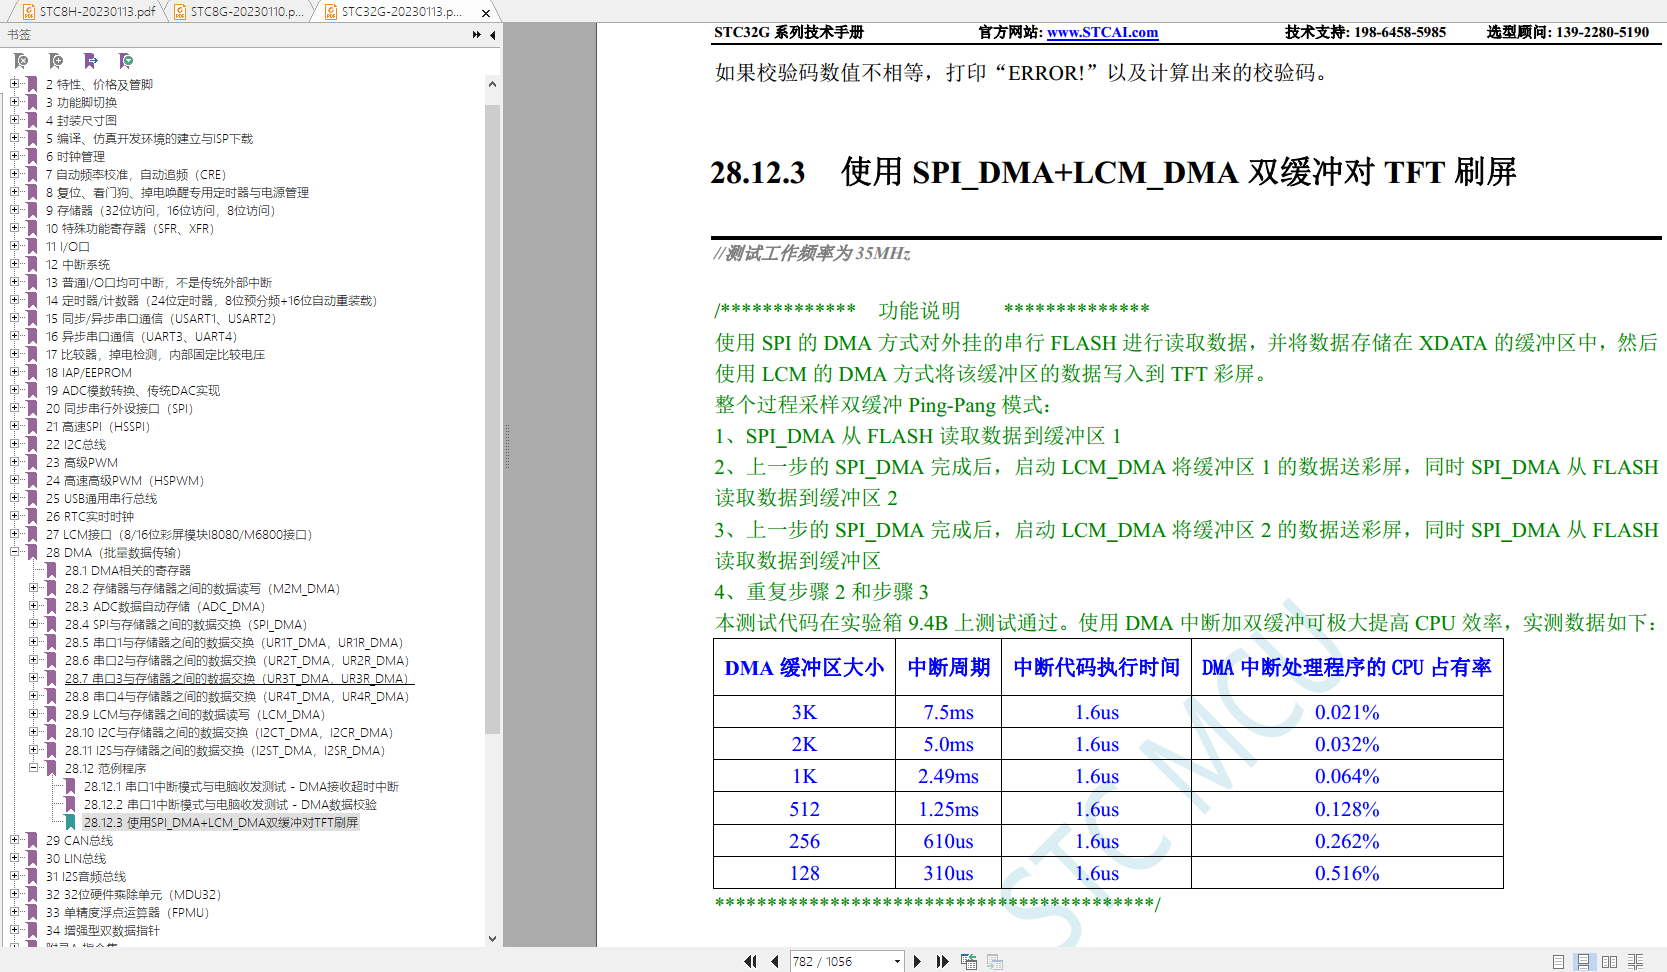Screen dimensions: 1667x972
Task: Click heading 28.12.3 使用 SPI_DMA+LCM_DMA
Action: pos(1113,172)
